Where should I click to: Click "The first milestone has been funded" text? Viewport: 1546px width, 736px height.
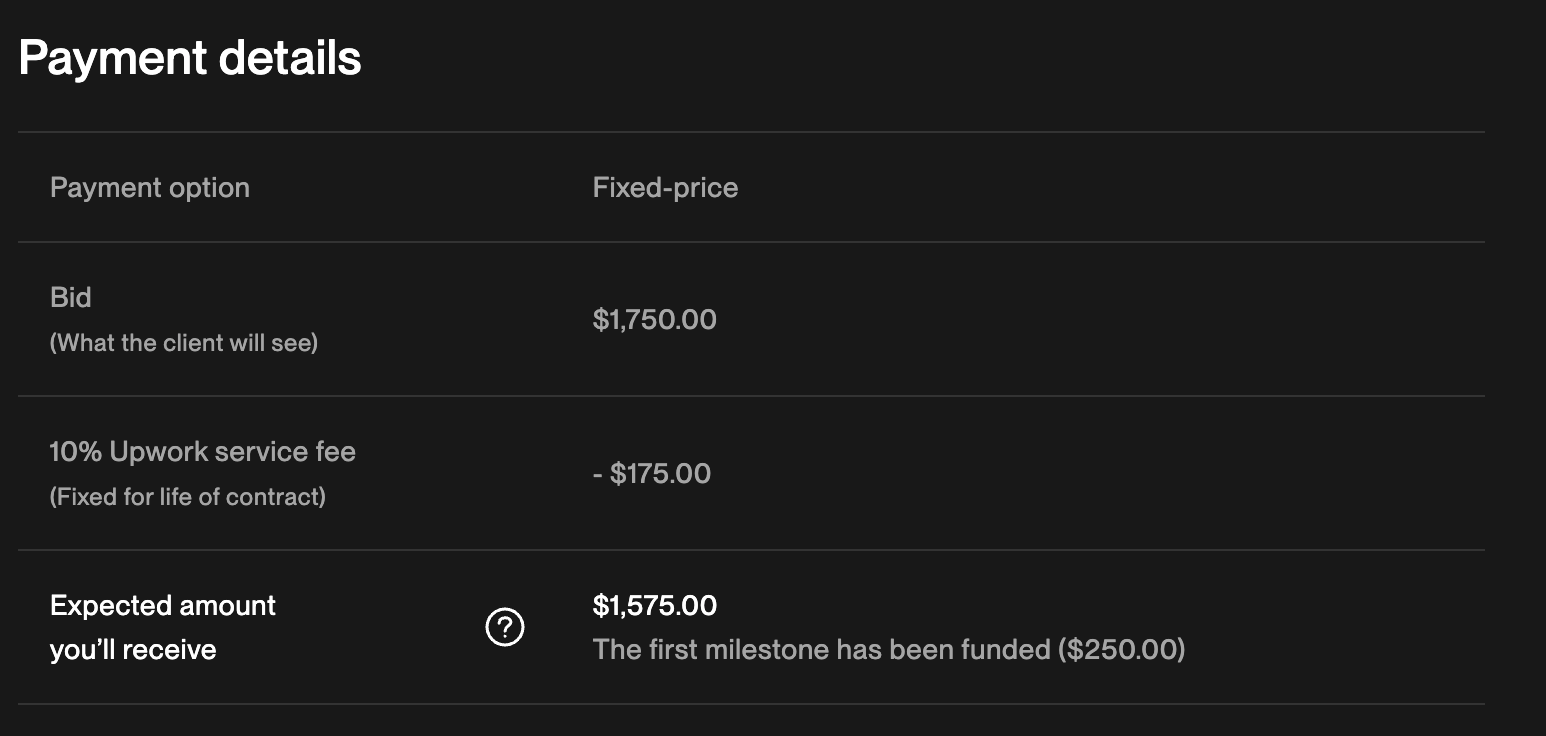coord(820,650)
